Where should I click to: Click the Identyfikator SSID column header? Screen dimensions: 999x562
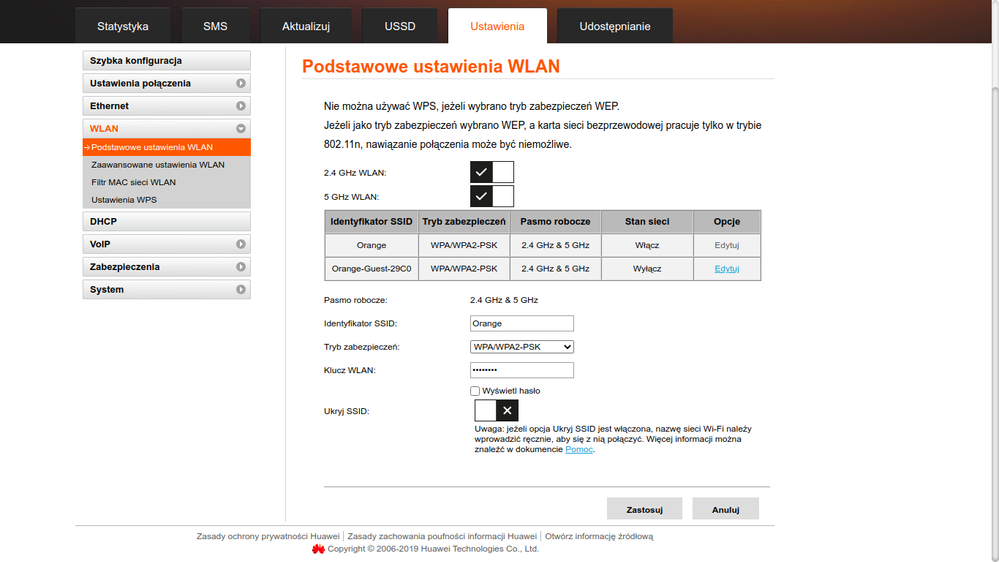point(371,222)
